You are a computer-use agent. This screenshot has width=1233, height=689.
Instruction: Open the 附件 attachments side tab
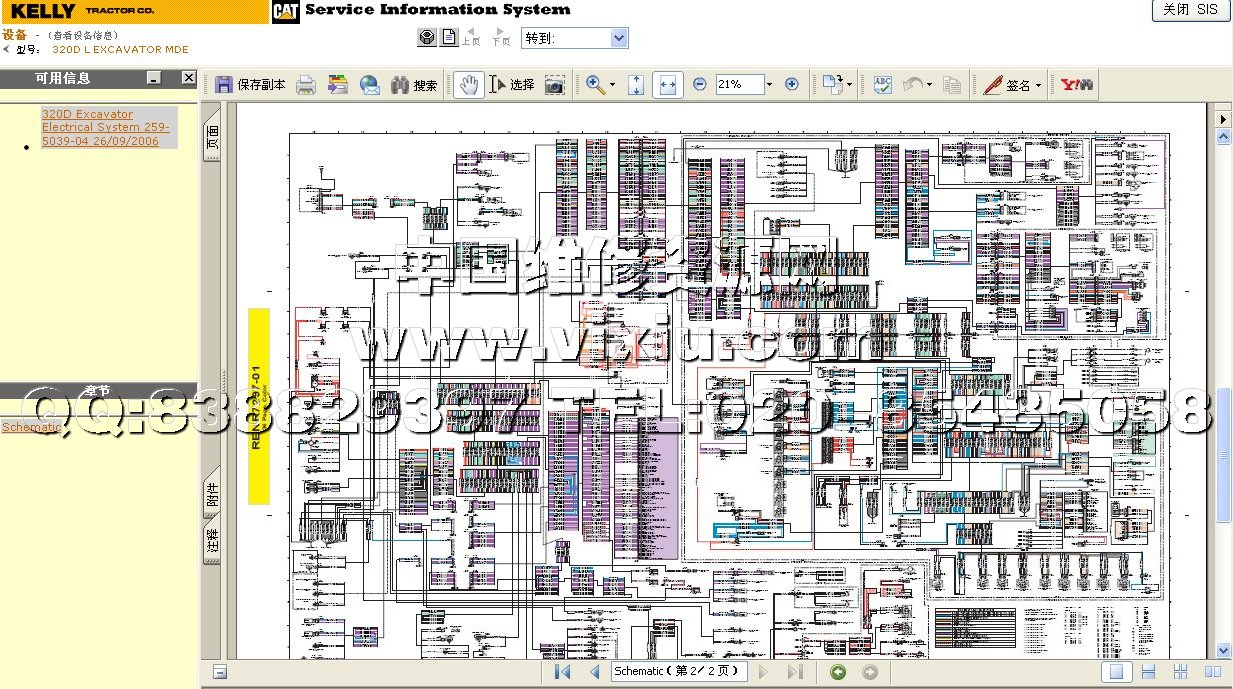[212, 493]
